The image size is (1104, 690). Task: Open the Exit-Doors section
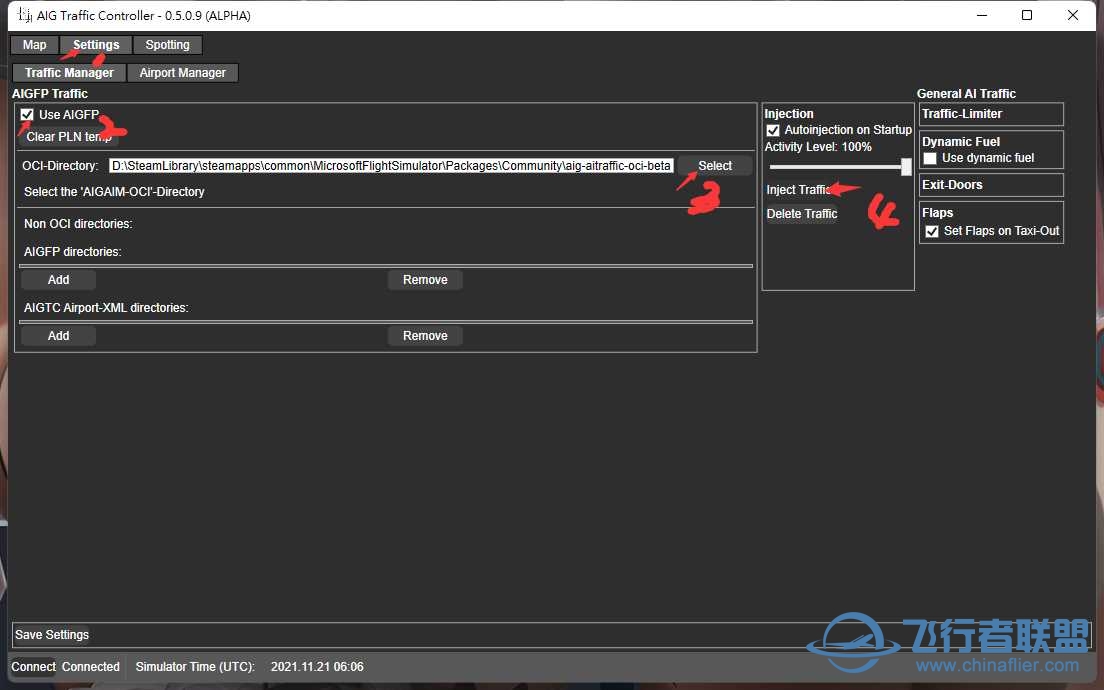991,185
